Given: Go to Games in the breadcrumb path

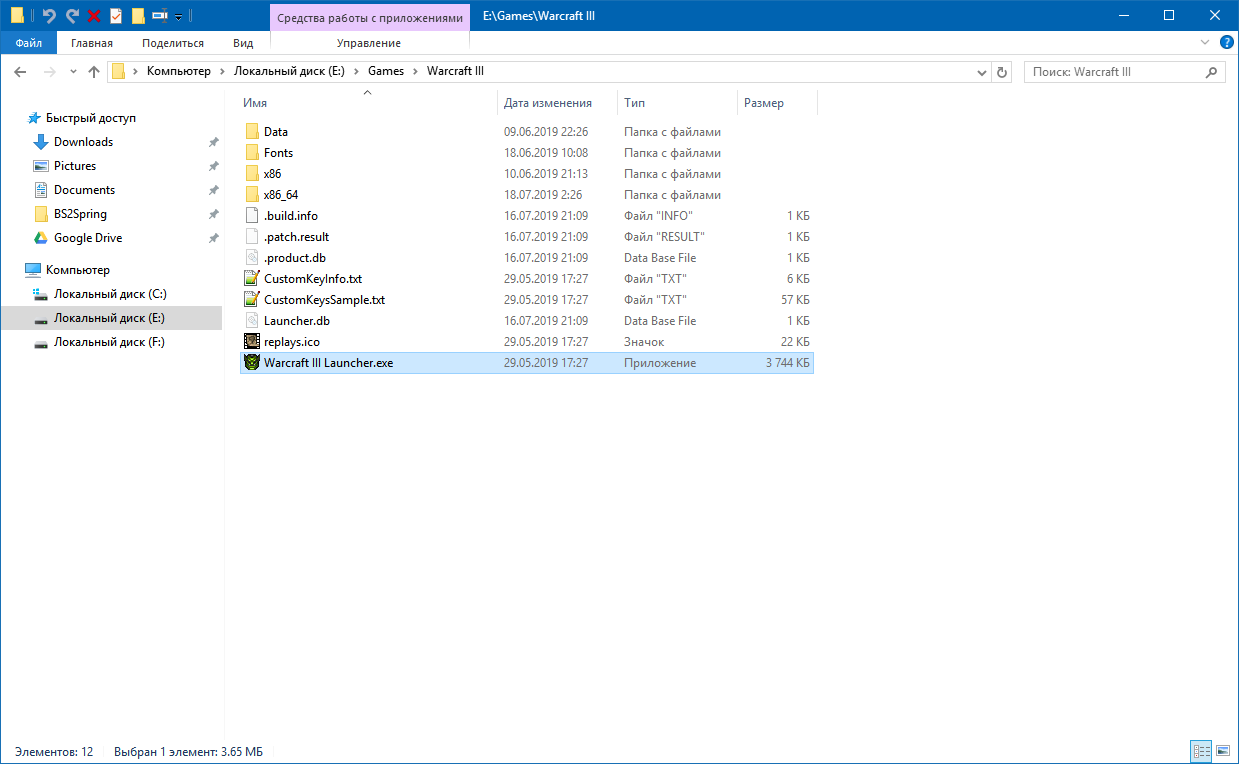Looking at the screenshot, I should pos(386,72).
